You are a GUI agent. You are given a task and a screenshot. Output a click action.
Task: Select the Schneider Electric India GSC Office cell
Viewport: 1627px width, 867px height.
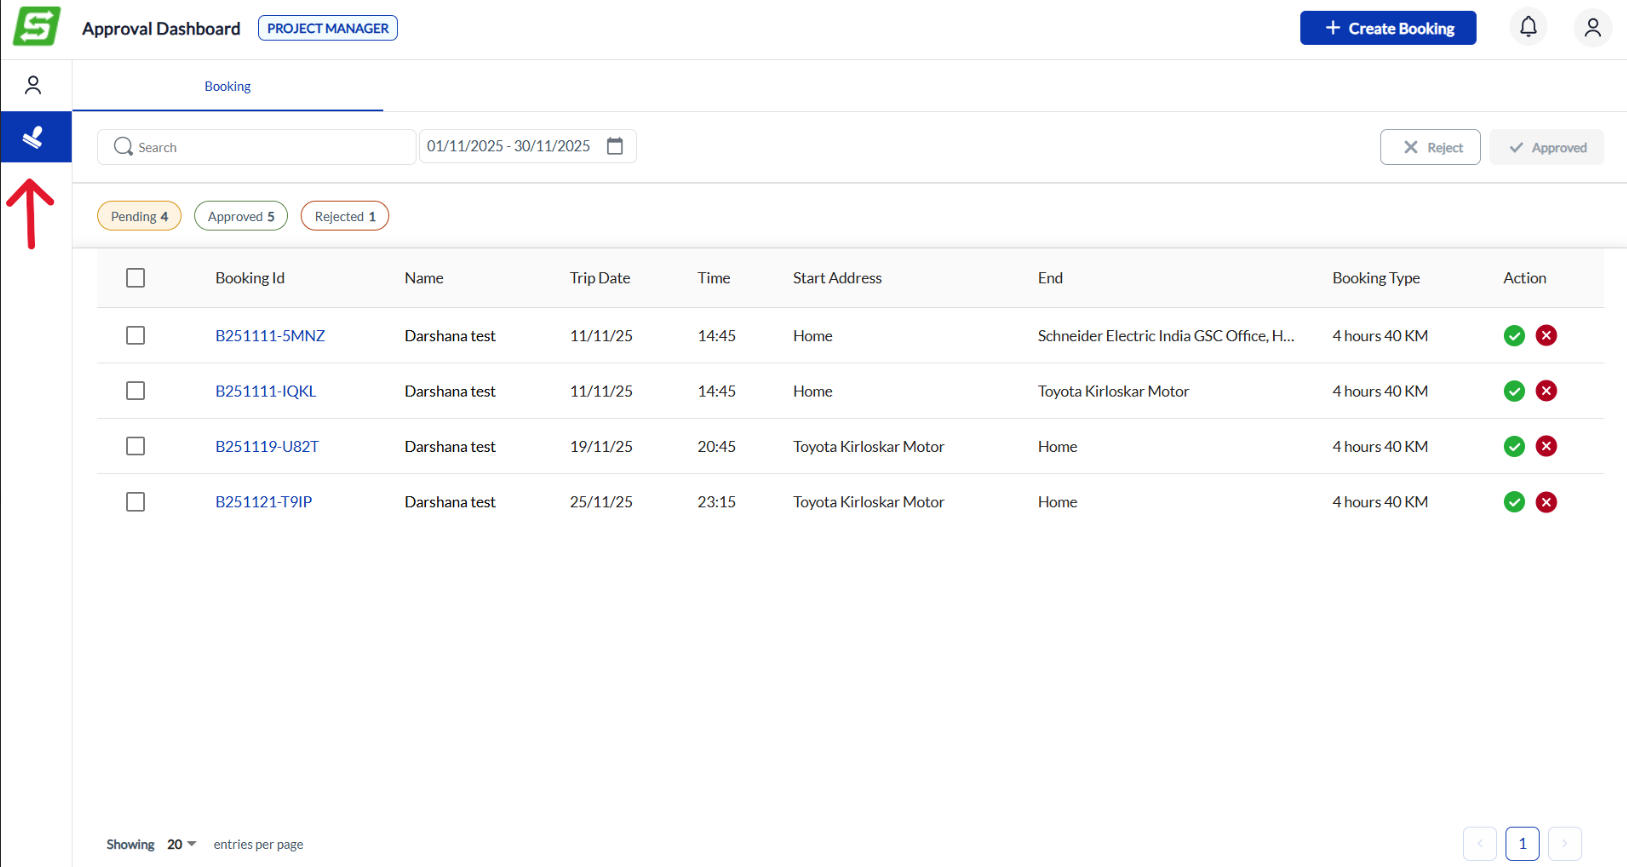tap(1166, 336)
